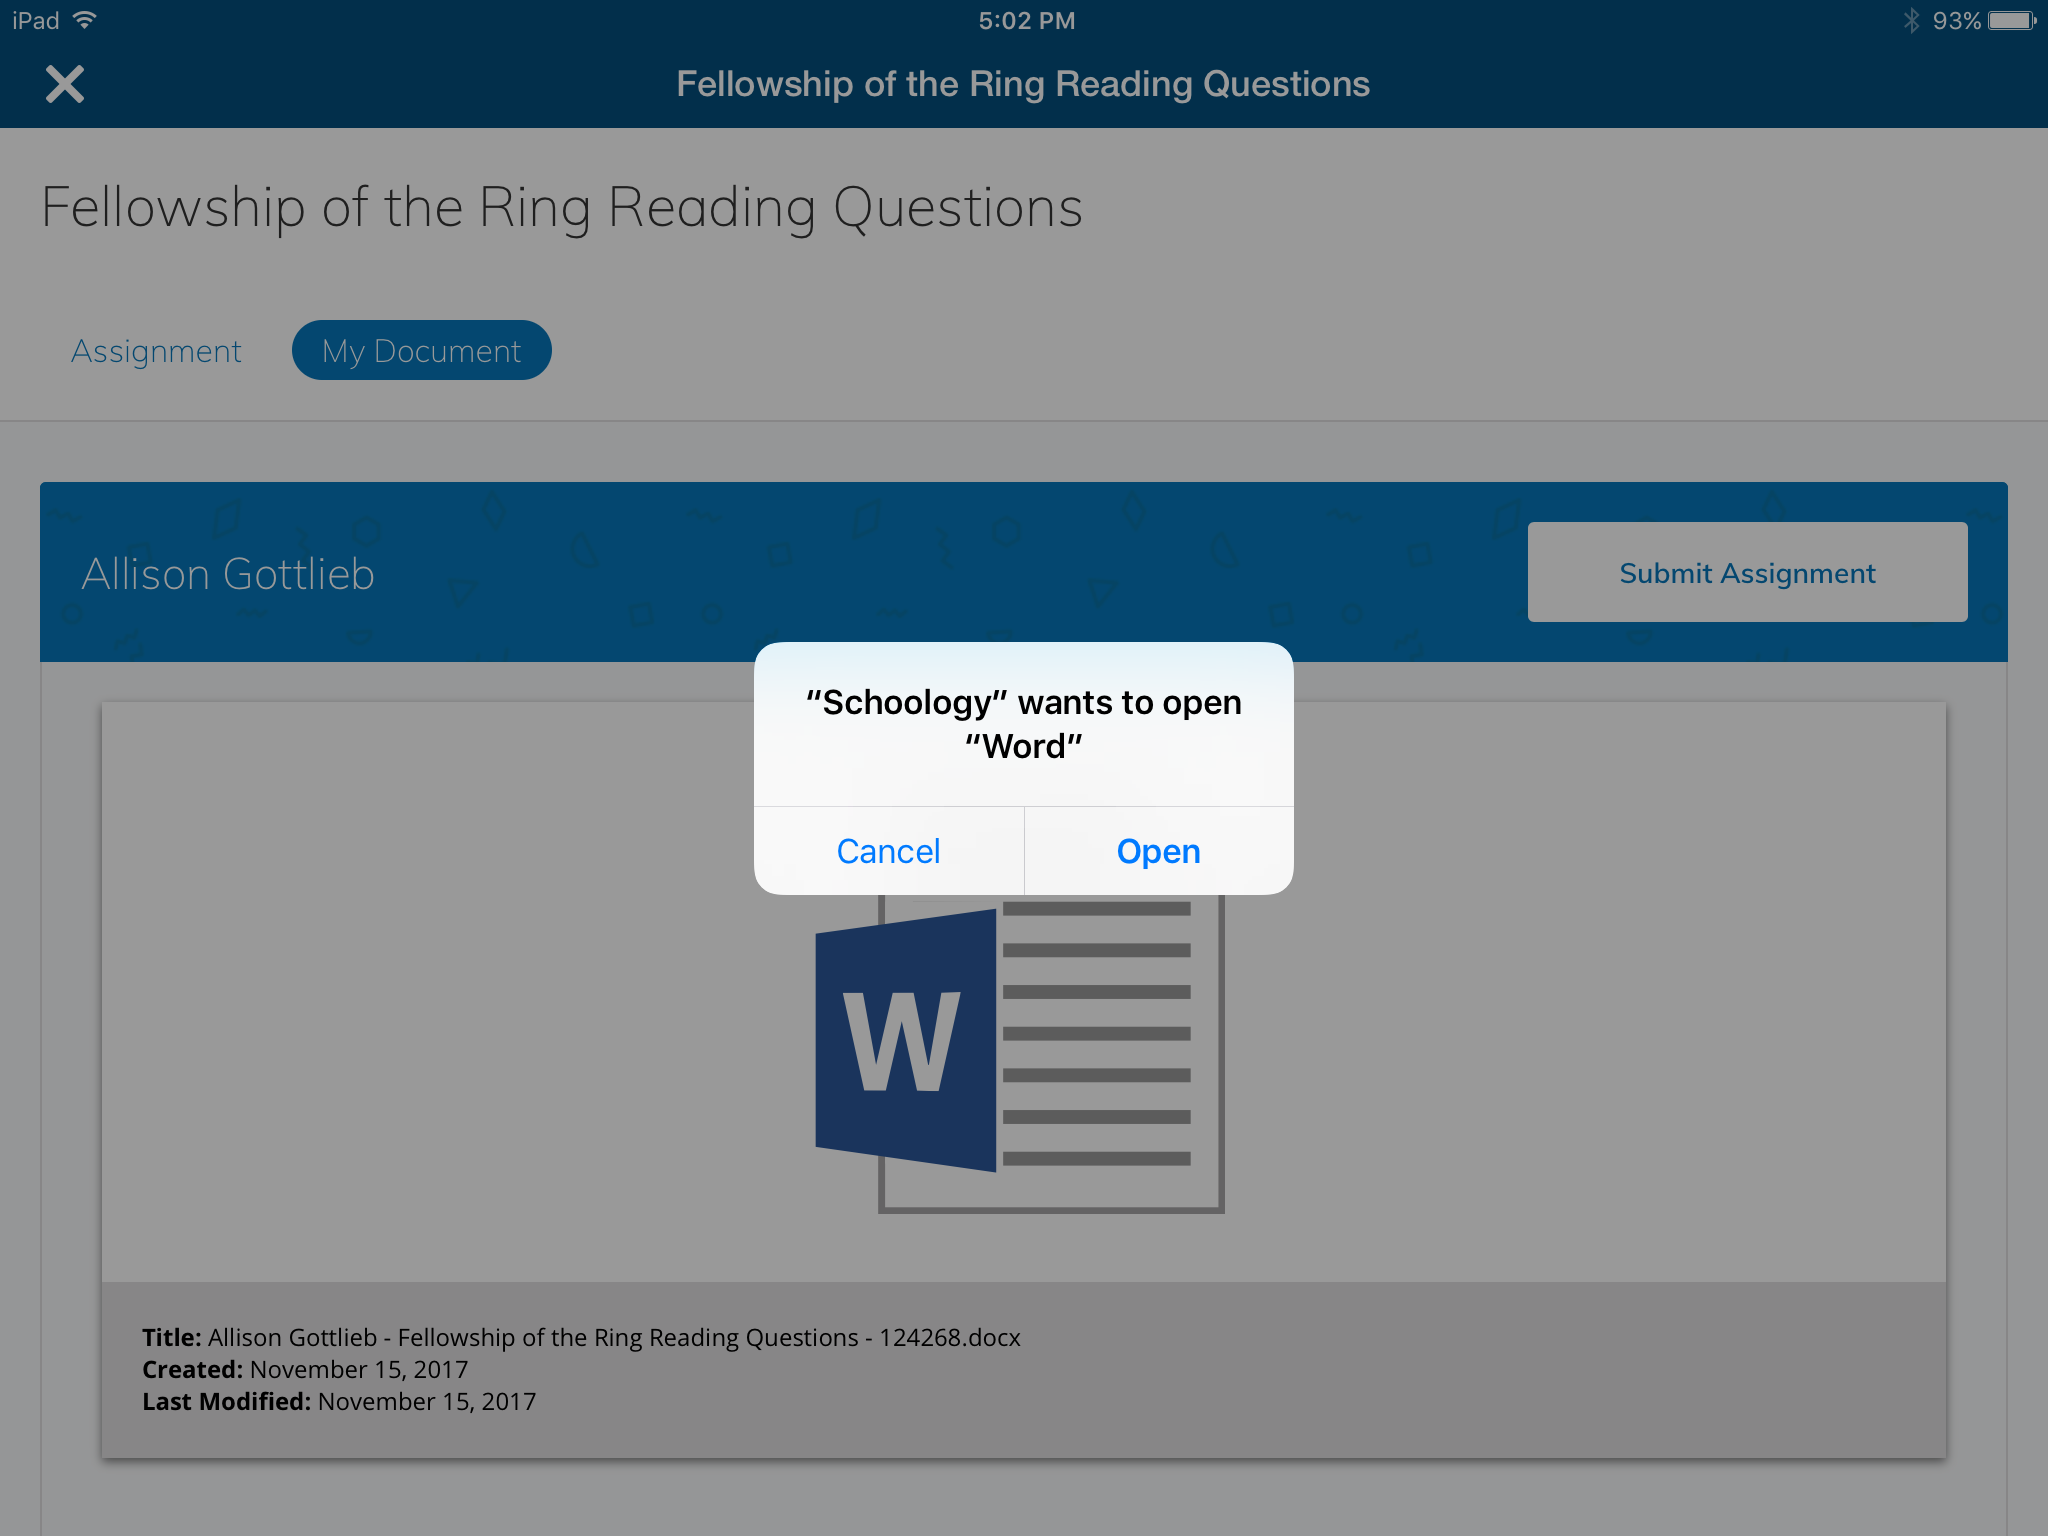
Task: Click the Submit Assignment button
Action: coord(1746,573)
